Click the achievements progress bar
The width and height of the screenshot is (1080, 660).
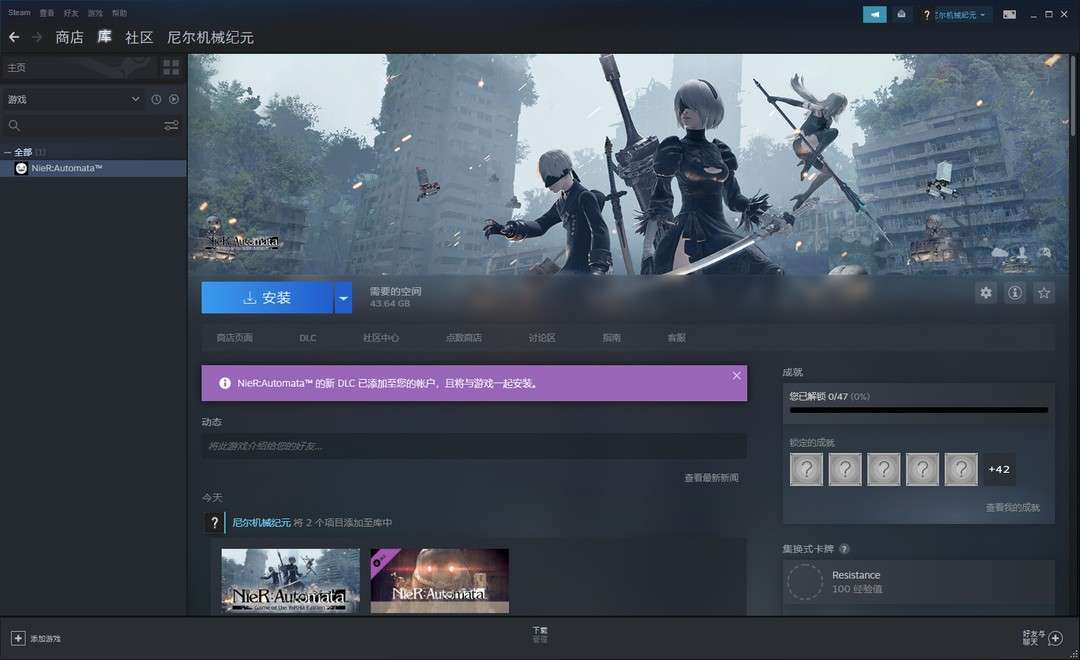(918, 410)
